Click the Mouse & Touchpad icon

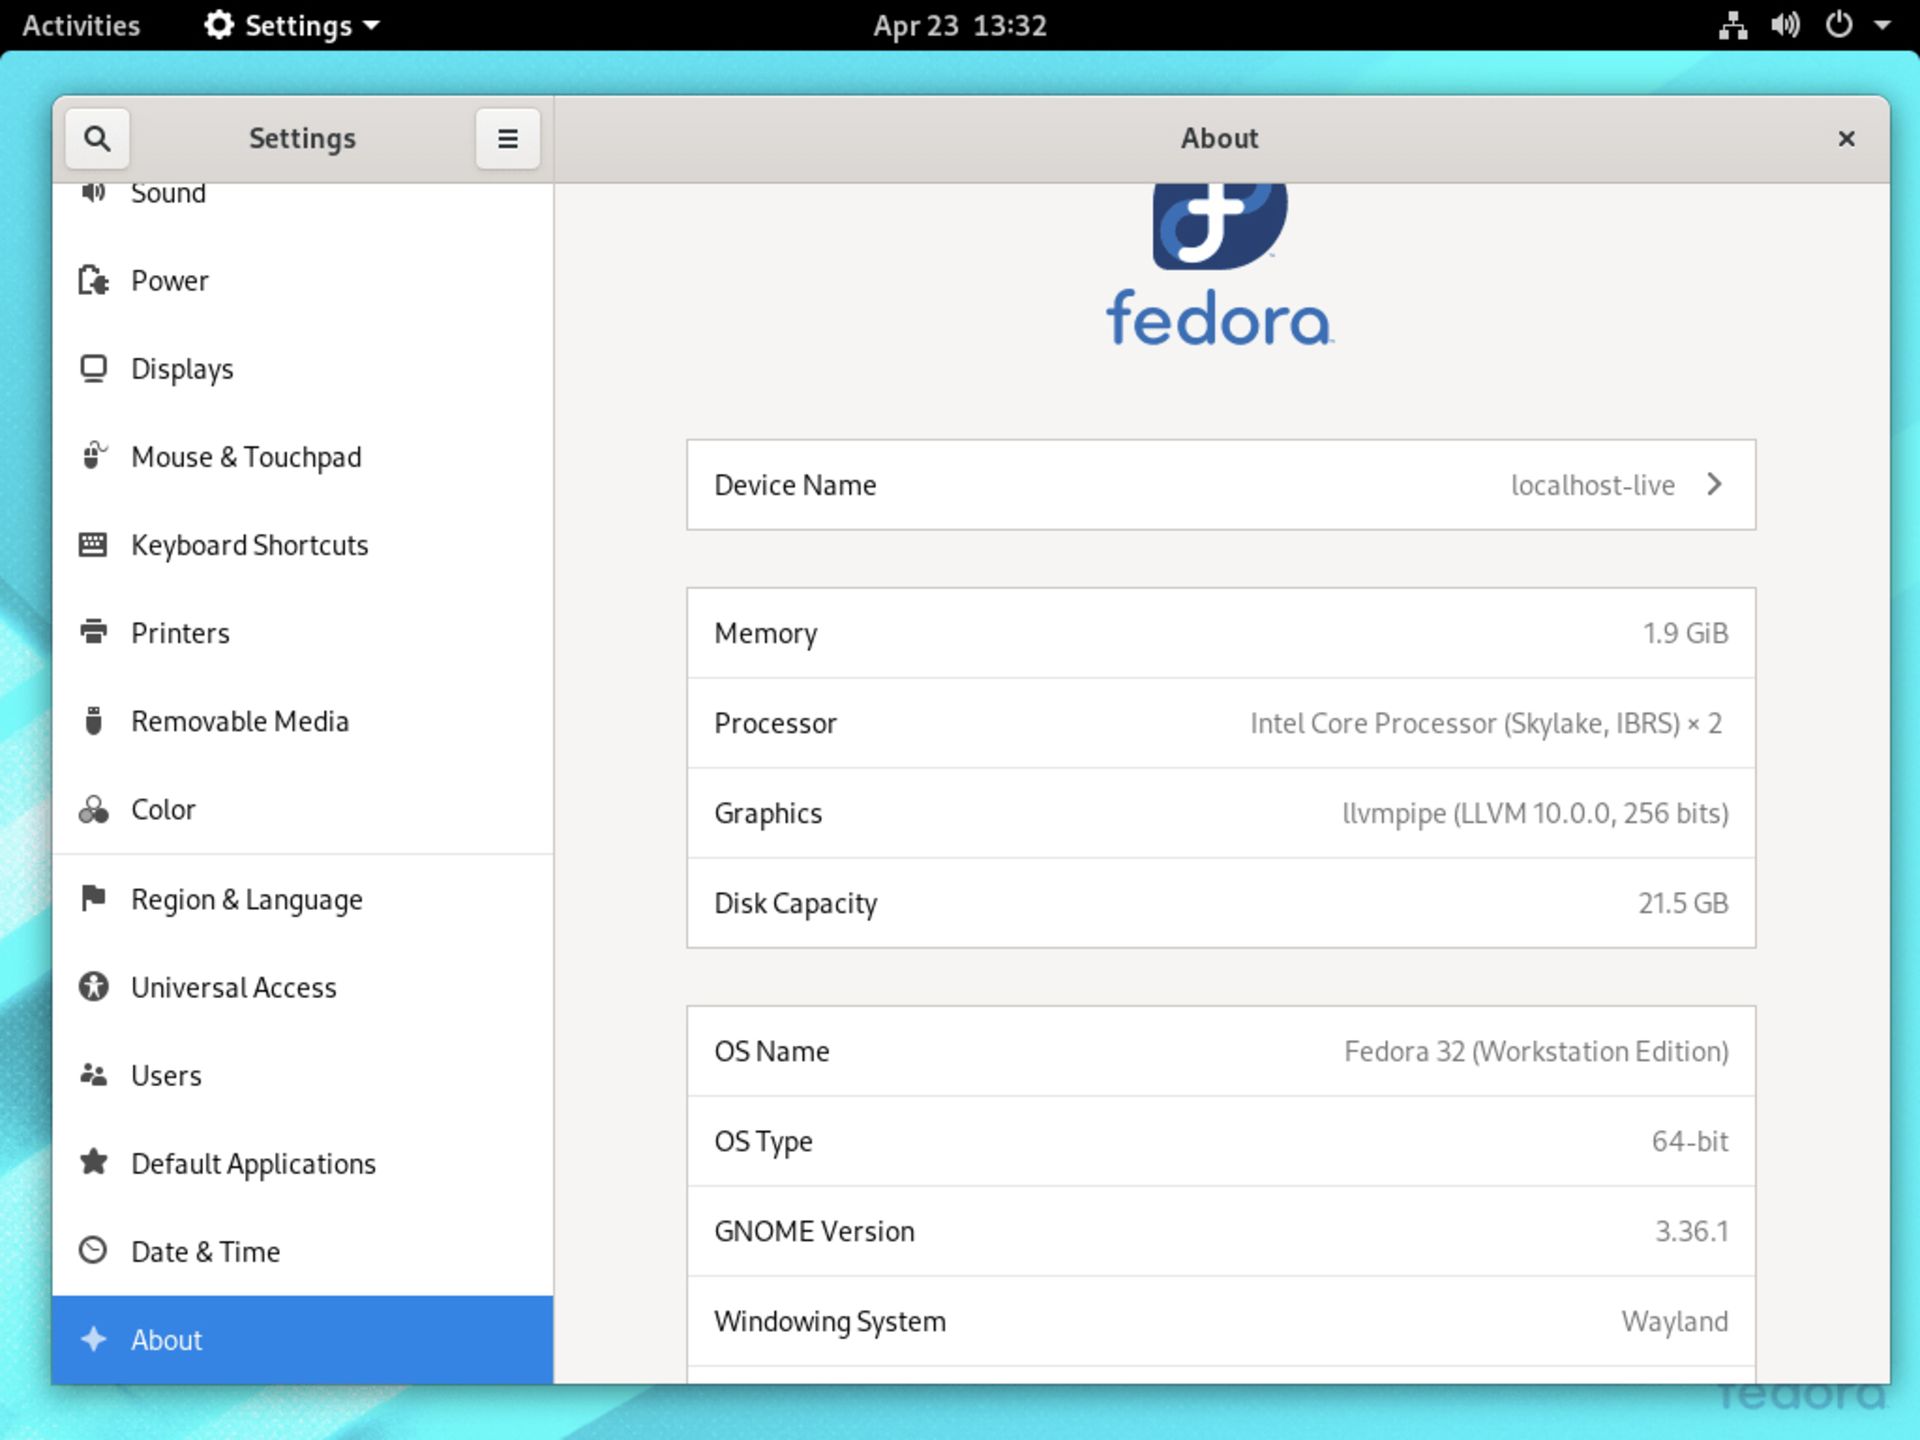[x=94, y=457]
